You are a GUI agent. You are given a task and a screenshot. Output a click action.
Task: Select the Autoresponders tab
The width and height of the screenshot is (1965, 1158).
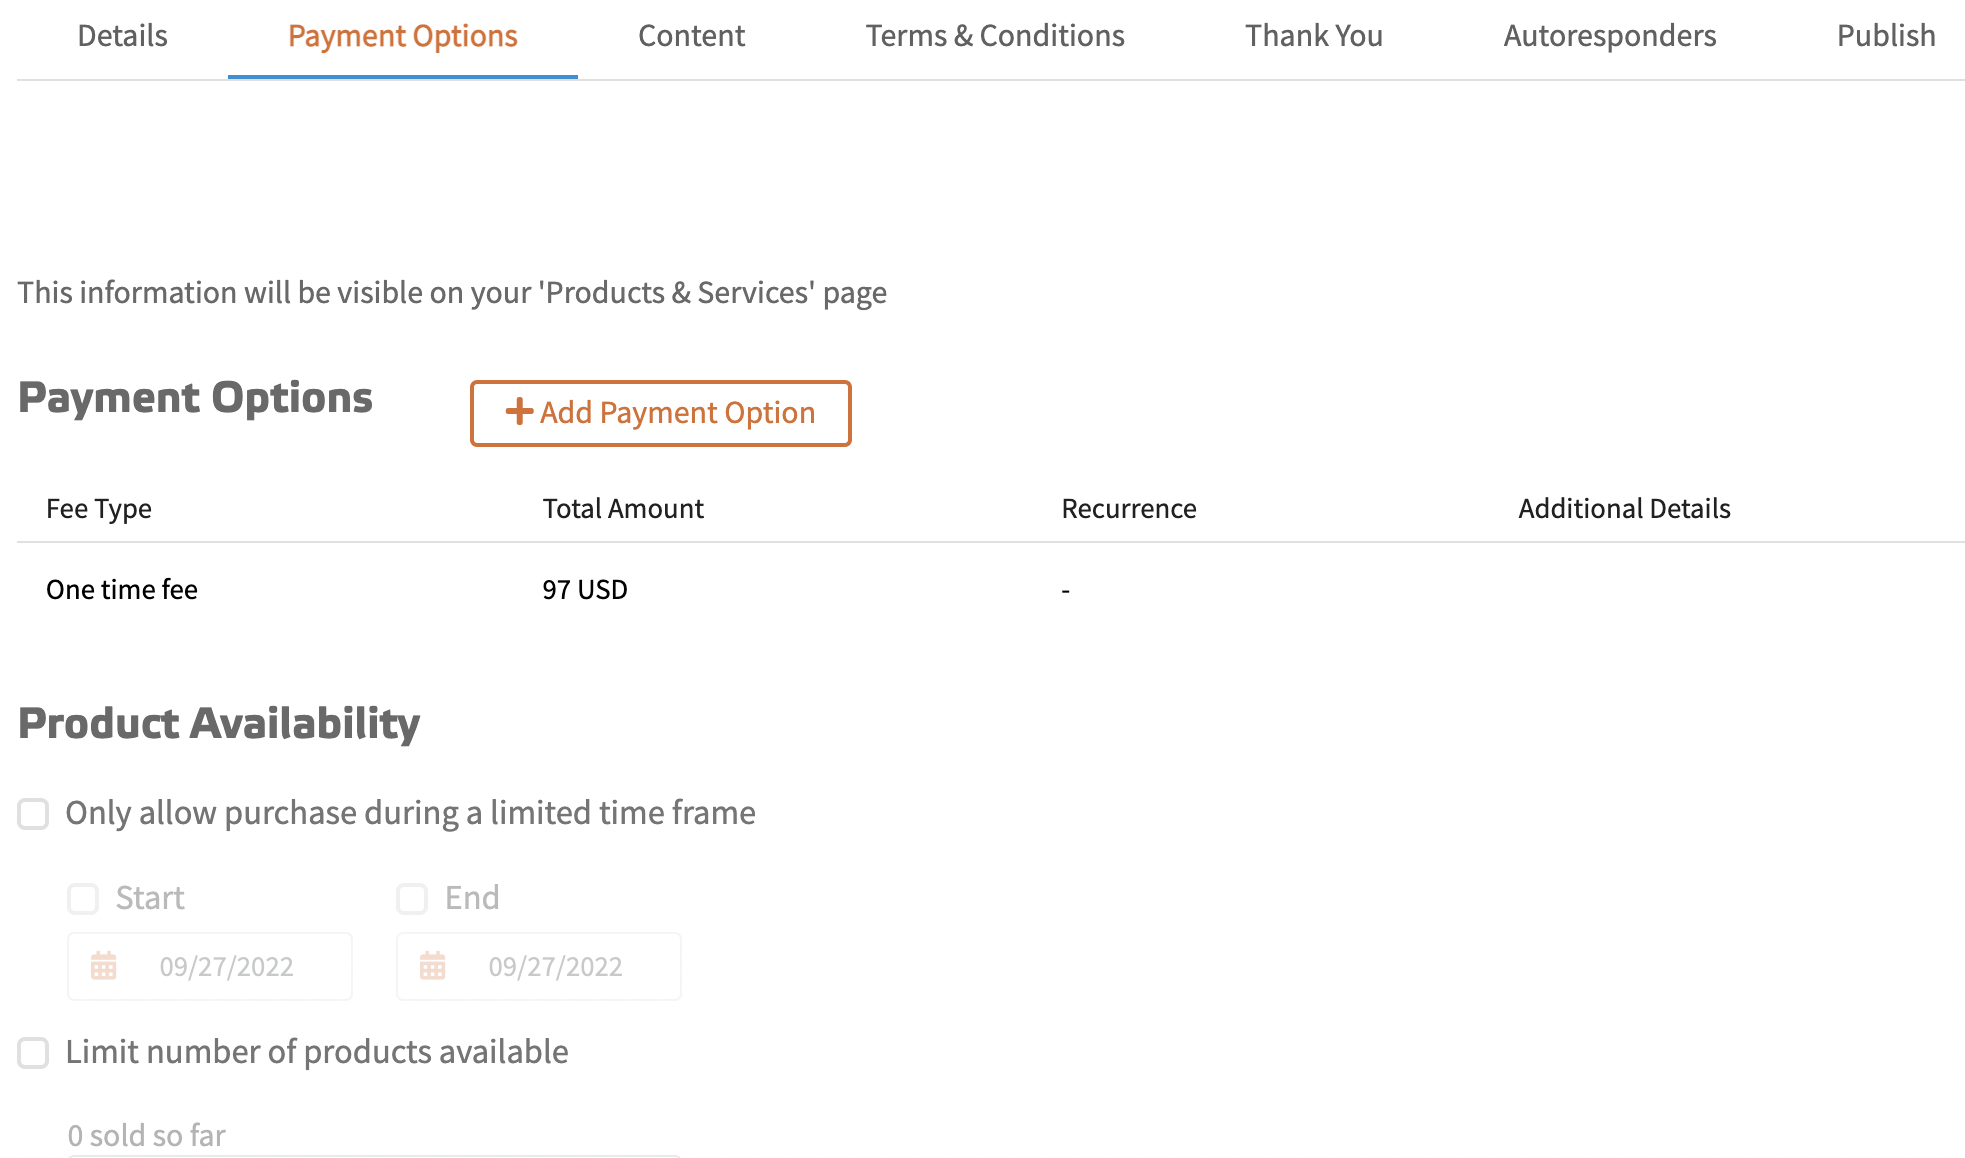pos(1609,36)
